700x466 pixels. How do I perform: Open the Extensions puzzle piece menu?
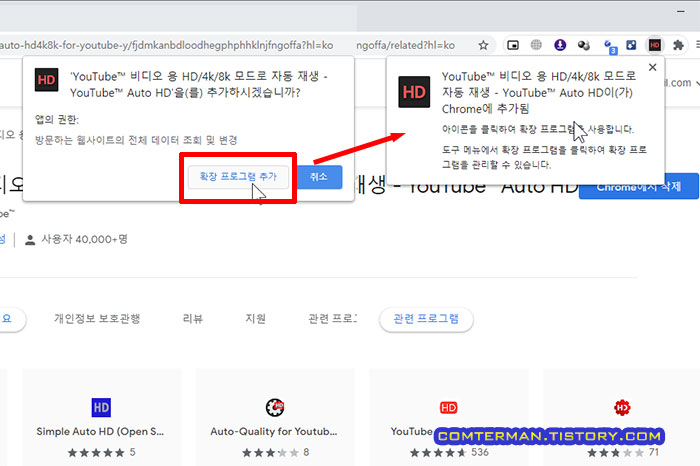point(678,45)
